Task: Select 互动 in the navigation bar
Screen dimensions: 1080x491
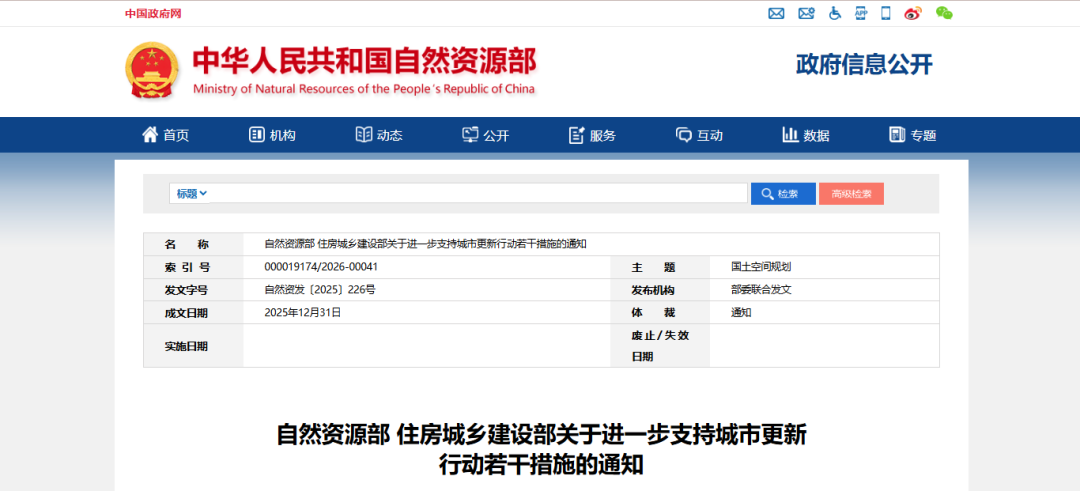Action: click(699, 135)
